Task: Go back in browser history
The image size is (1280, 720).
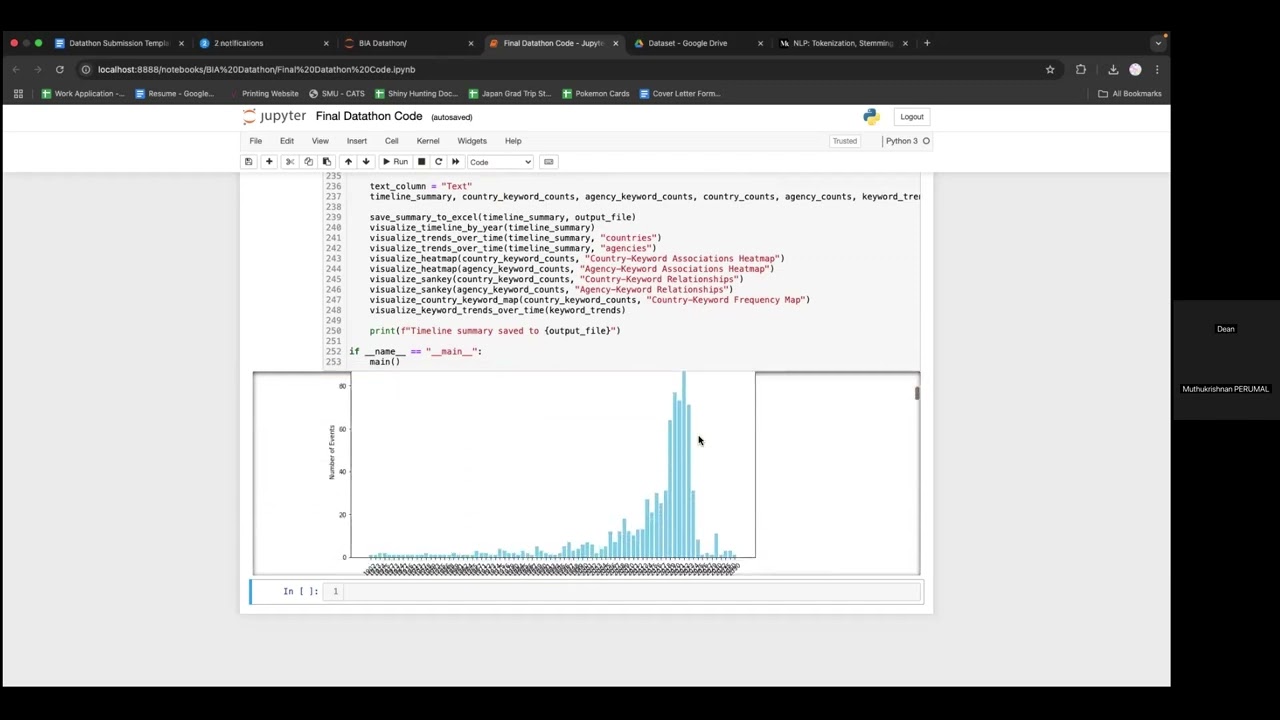Action: click(x=15, y=69)
